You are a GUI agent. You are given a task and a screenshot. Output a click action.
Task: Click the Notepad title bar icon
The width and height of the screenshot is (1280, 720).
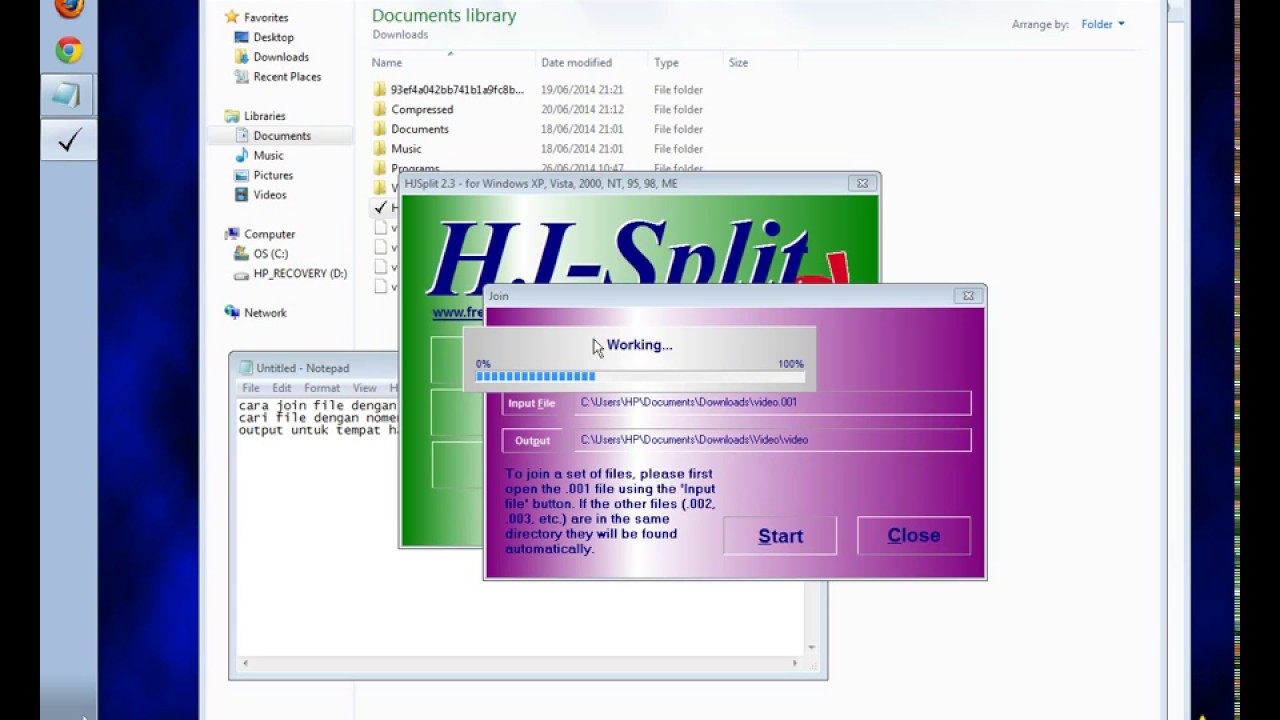coord(245,368)
